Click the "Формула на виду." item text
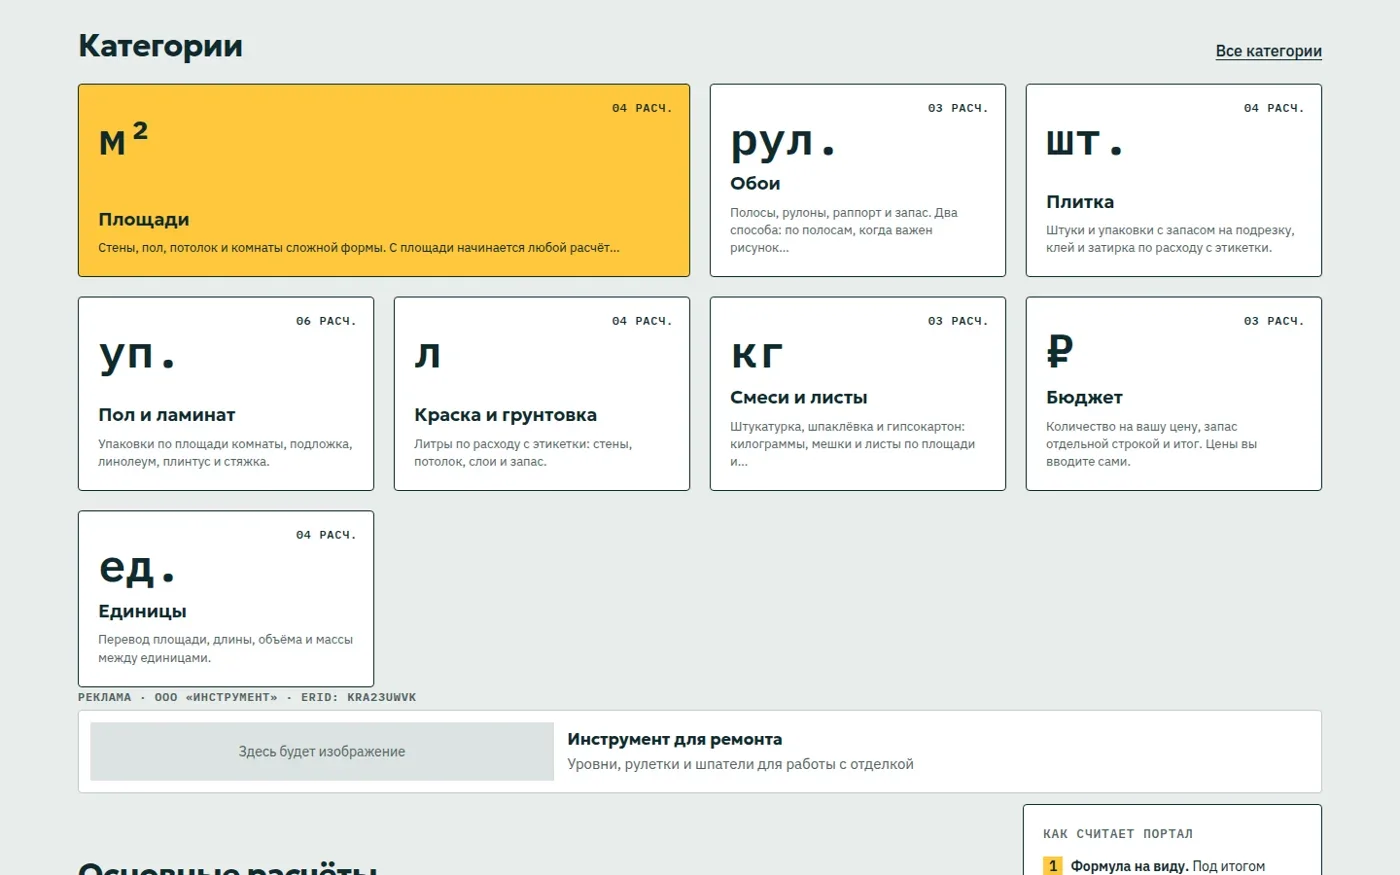 coord(1129,866)
